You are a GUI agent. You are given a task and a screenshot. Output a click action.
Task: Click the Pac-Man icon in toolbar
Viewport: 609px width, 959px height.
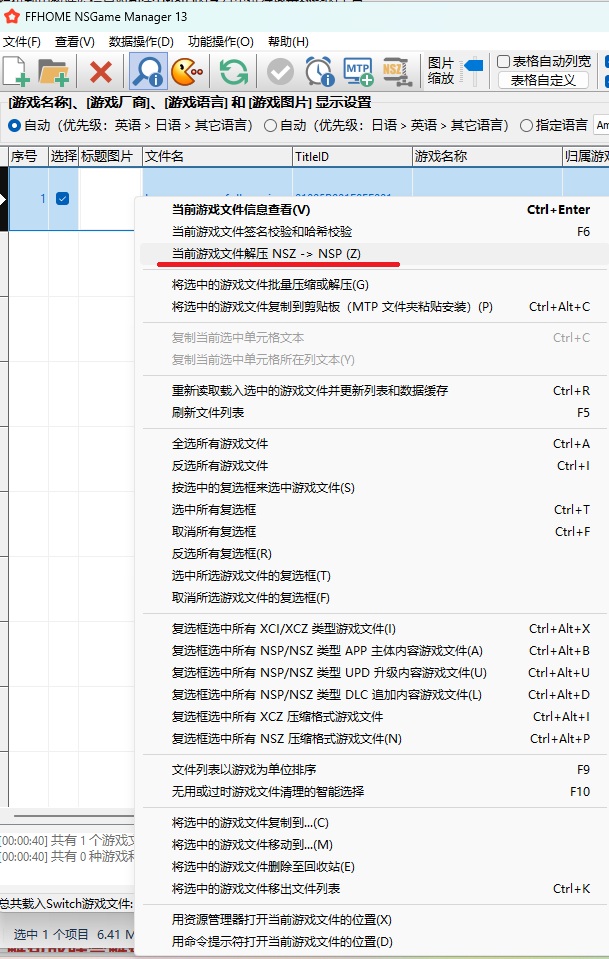pos(187,72)
